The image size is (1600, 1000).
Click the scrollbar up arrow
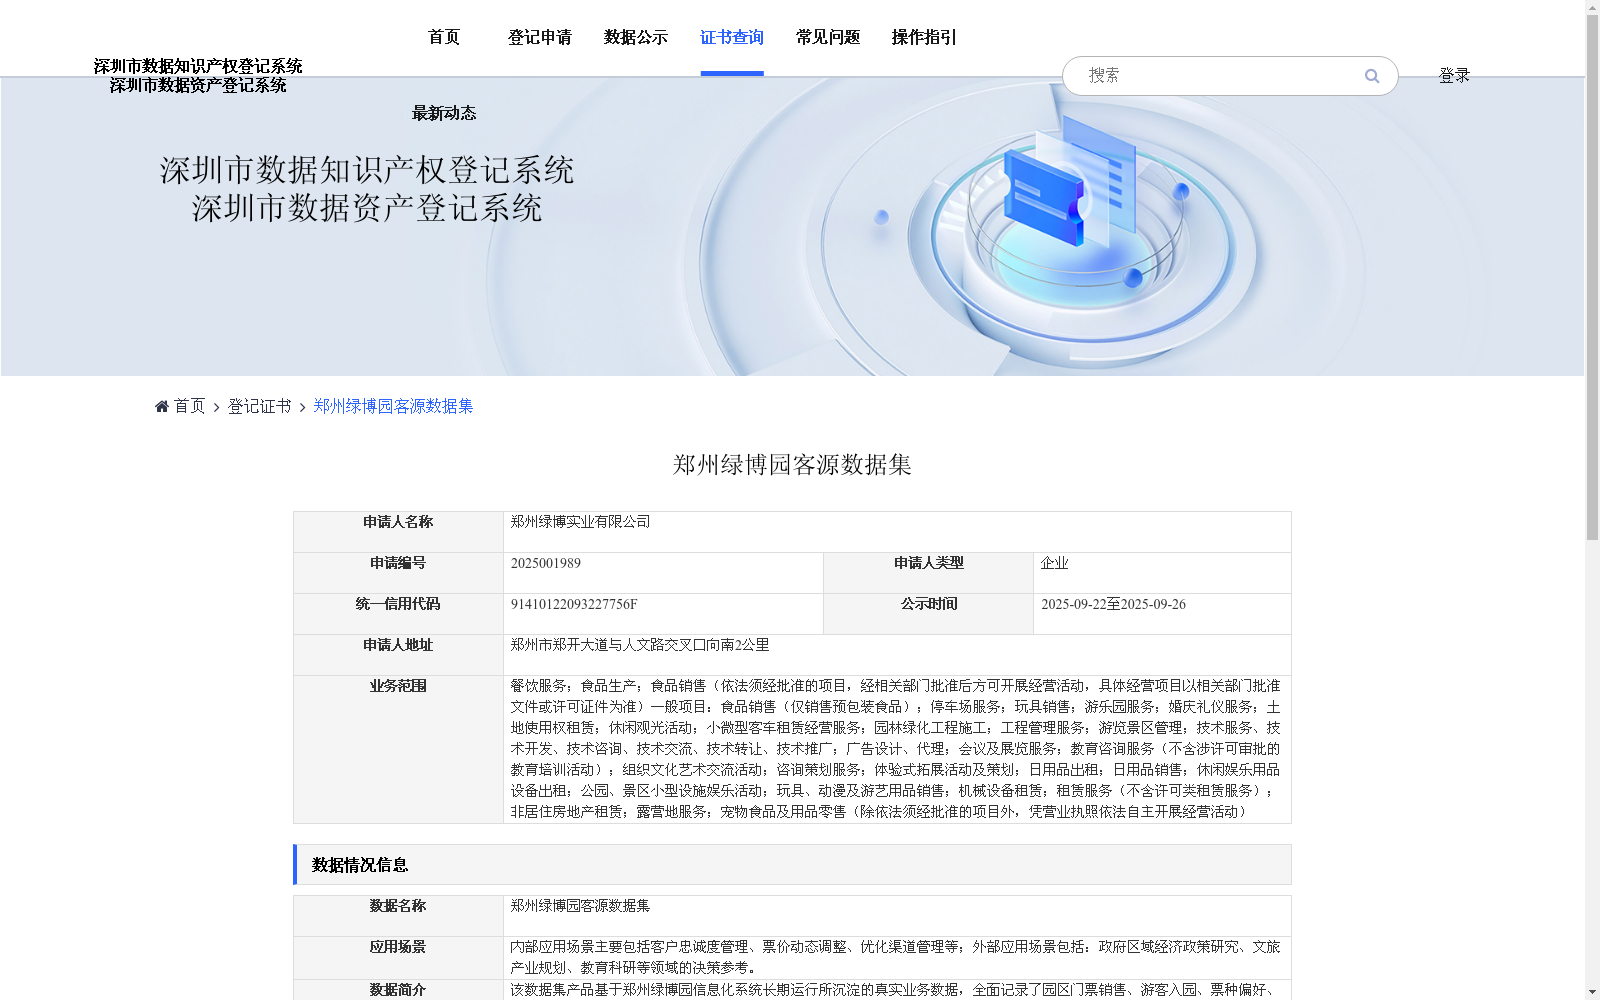(1592, 6)
